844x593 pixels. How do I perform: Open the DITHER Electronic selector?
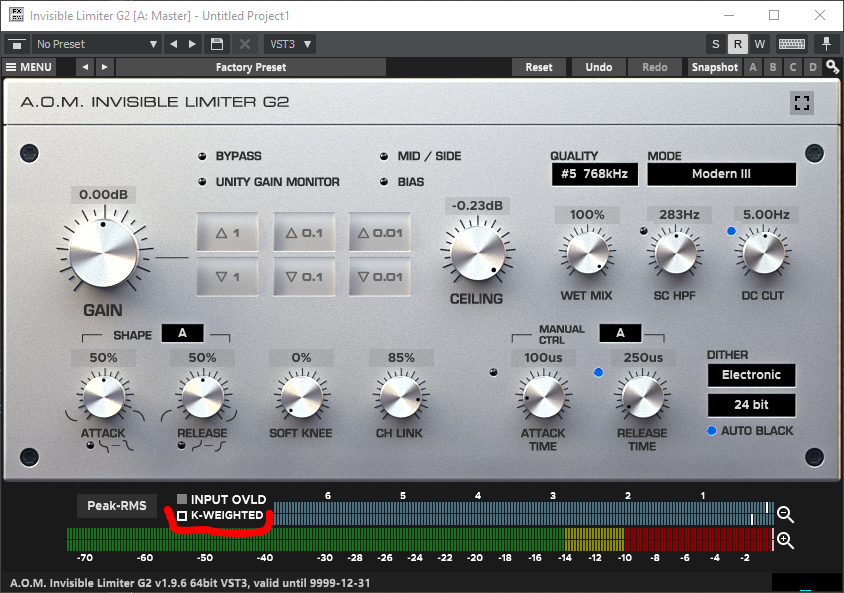click(x=751, y=375)
